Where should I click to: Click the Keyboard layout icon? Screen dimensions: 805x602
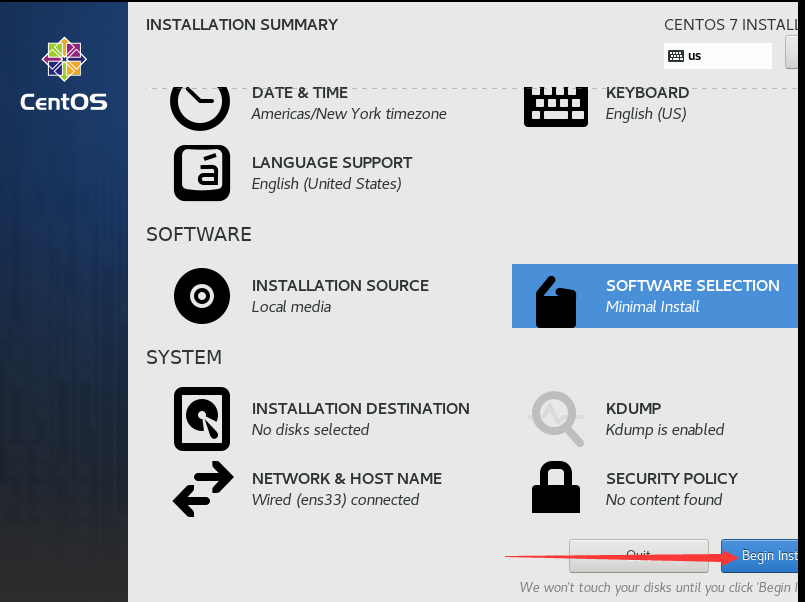click(555, 106)
